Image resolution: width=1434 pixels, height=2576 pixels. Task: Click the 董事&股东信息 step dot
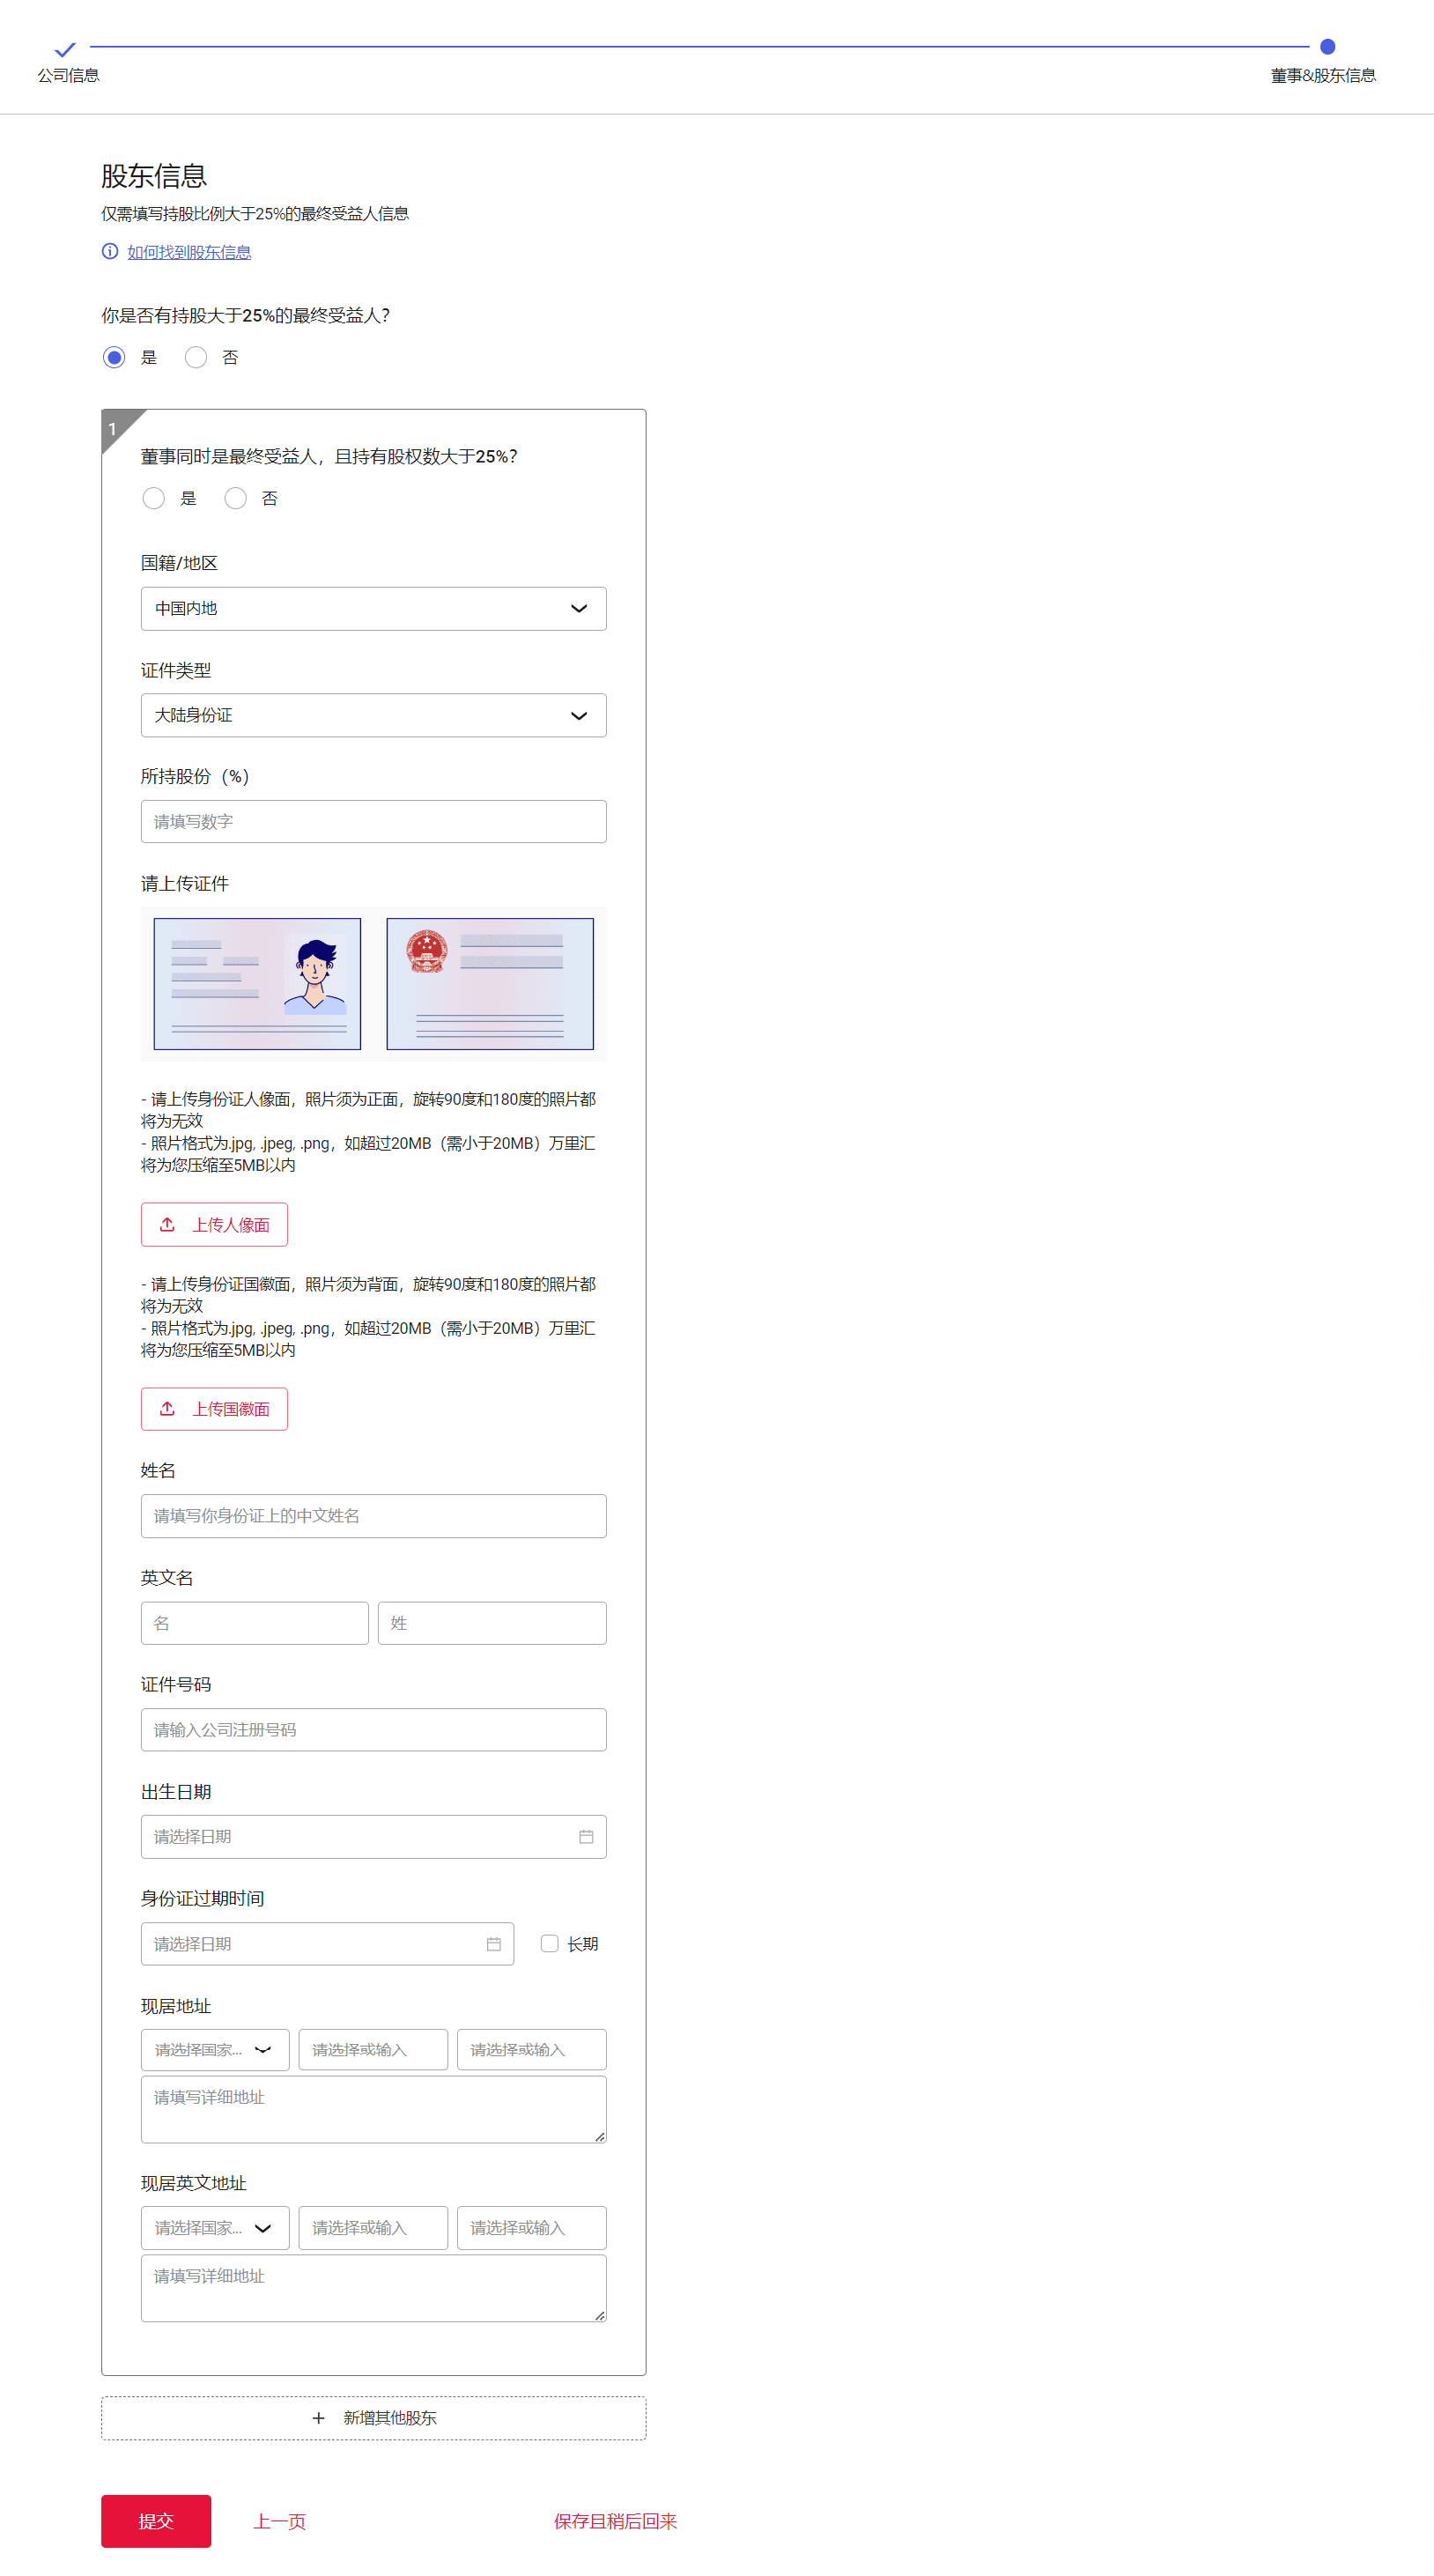click(1327, 47)
